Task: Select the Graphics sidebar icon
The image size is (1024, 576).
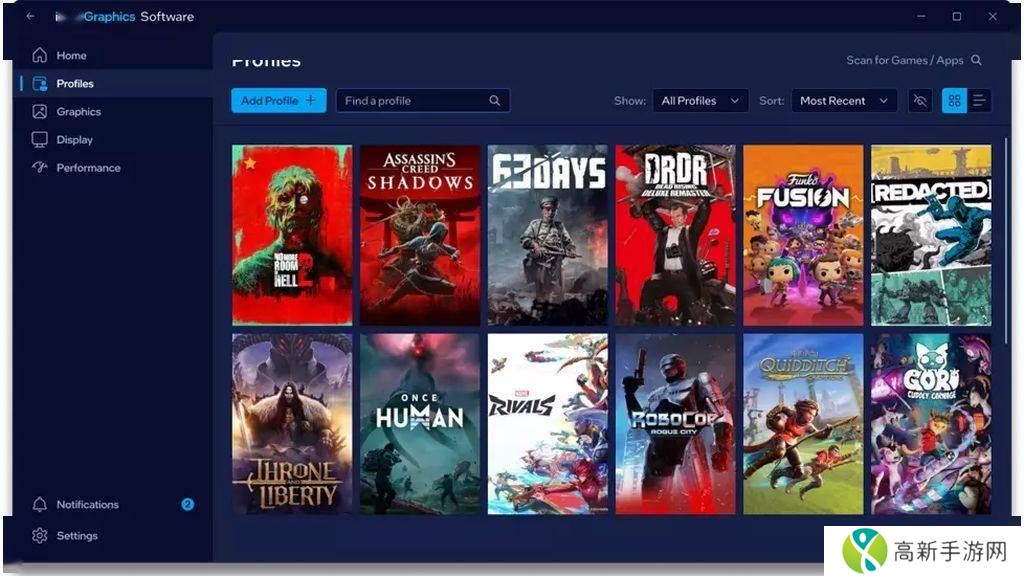Action: [40, 112]
